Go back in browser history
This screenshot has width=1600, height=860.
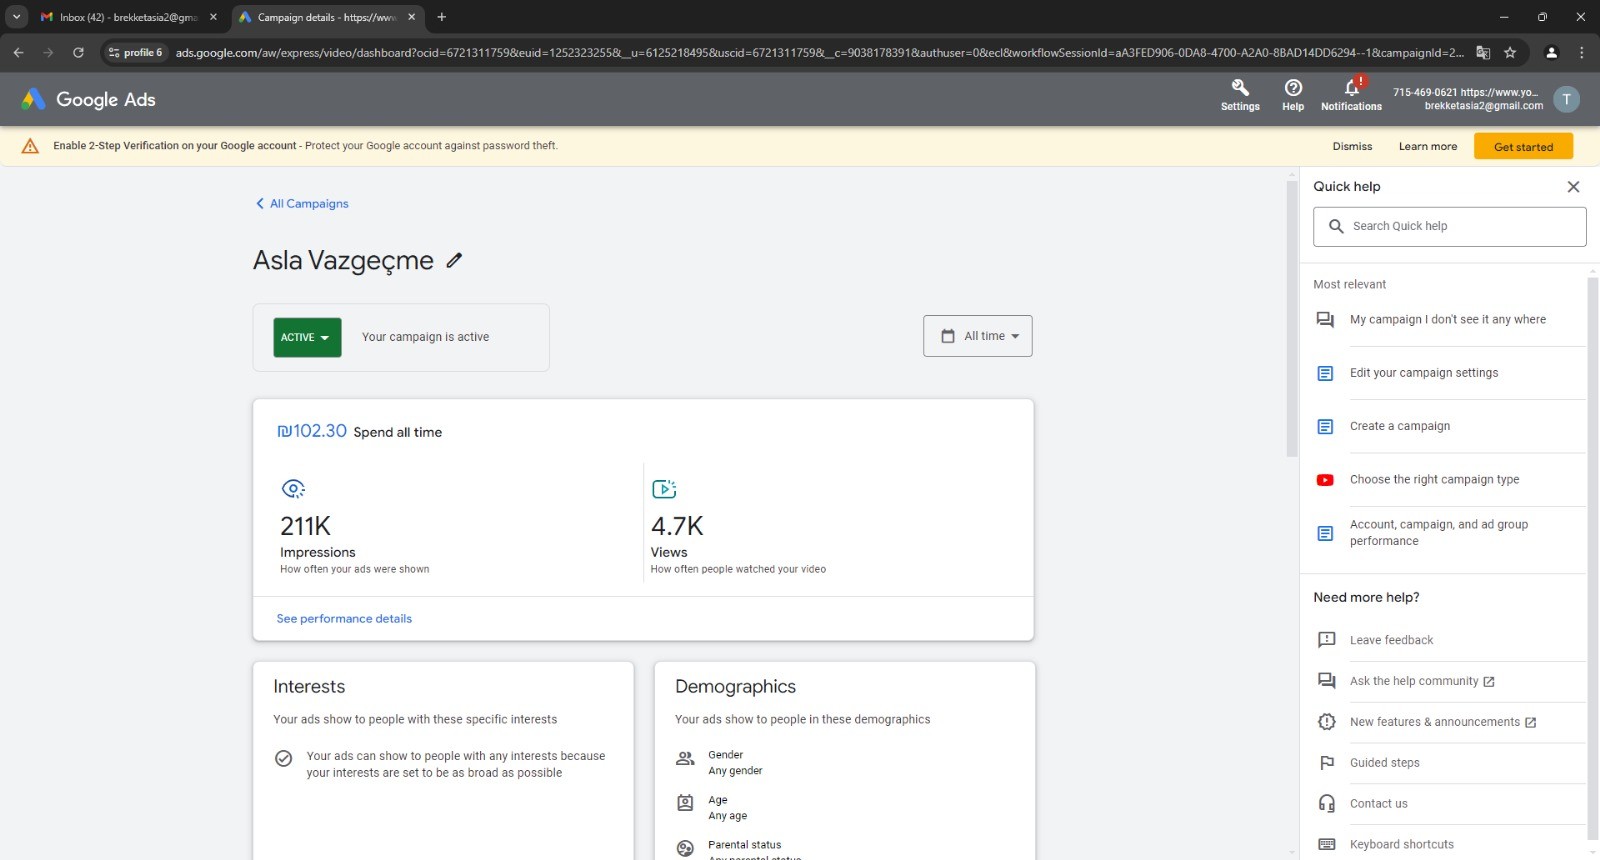point(18,53)
